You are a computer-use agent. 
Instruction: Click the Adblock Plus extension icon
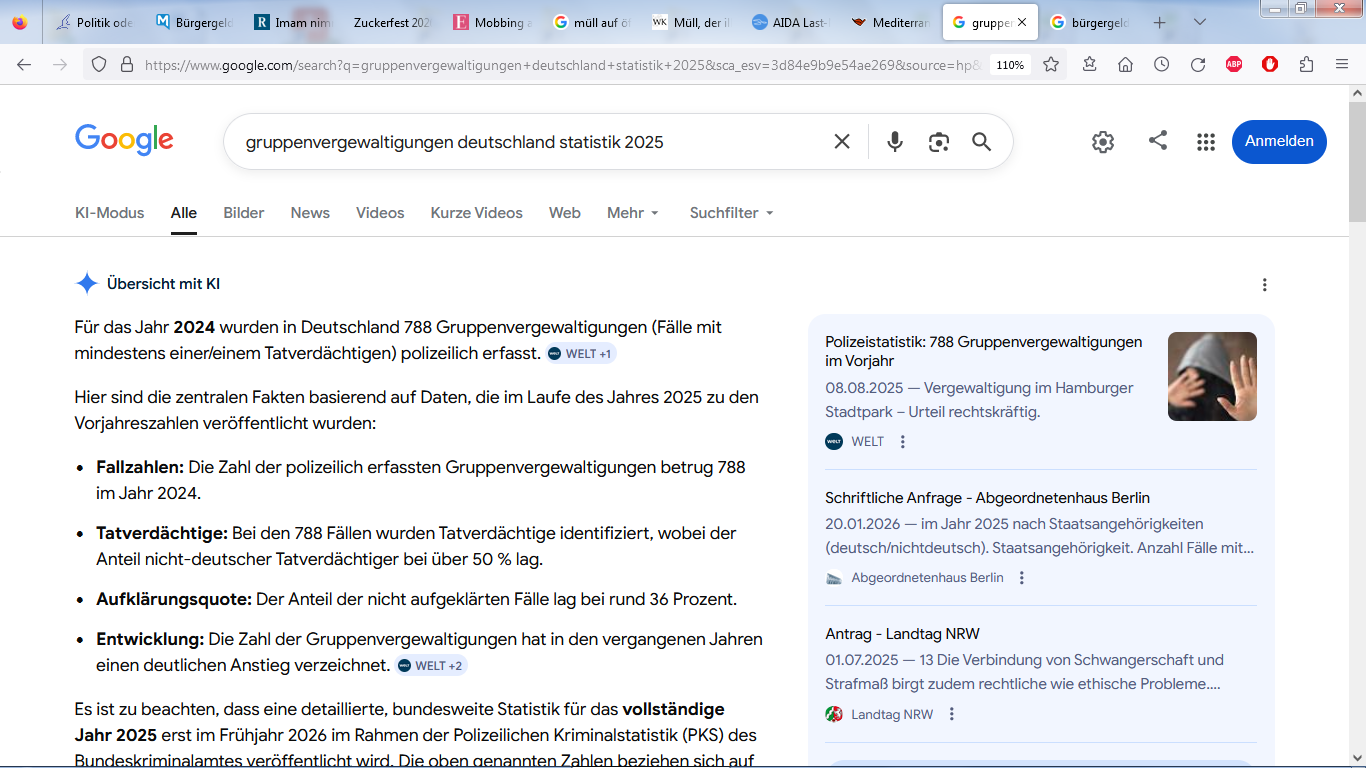[1234, 64]
